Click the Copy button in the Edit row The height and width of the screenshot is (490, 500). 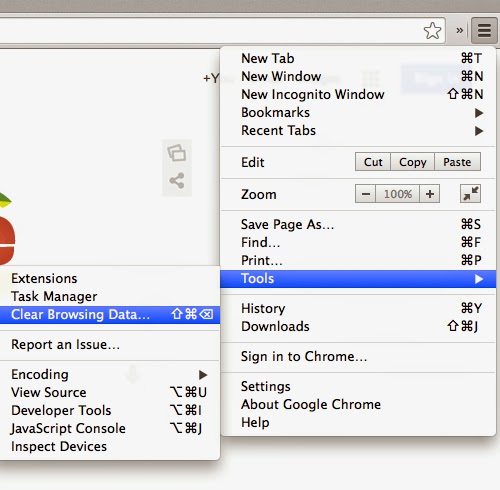click(412, 162)
